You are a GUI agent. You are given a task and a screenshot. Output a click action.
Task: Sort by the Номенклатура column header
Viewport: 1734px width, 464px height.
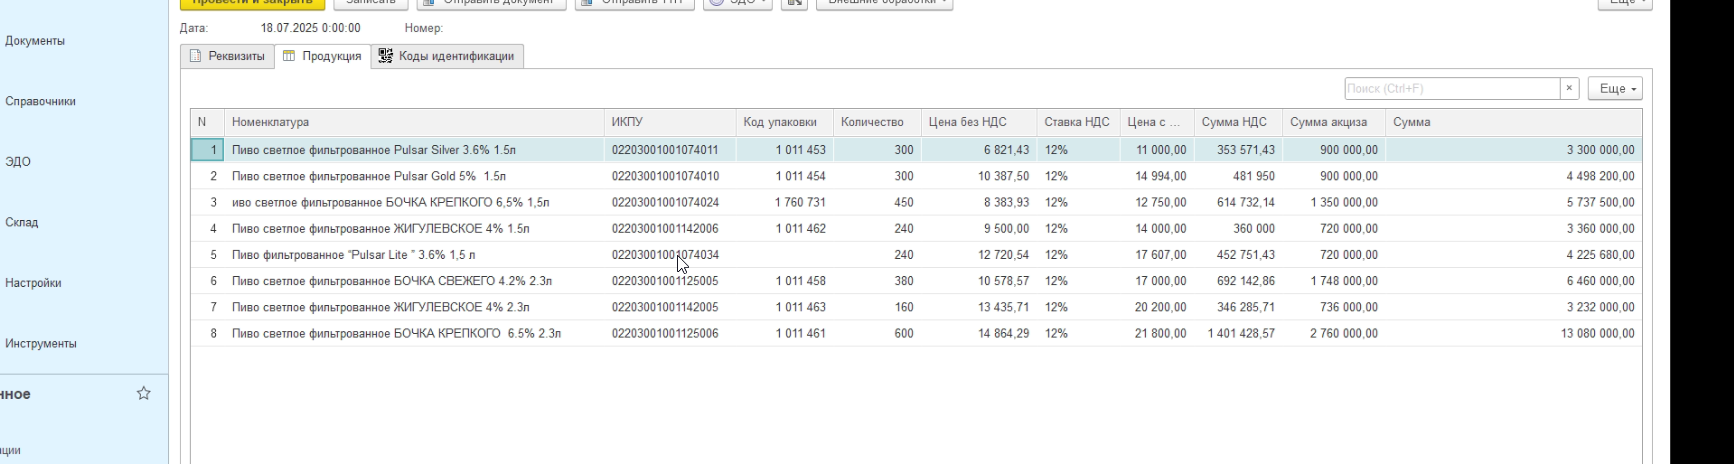click(x=414, y=122)
